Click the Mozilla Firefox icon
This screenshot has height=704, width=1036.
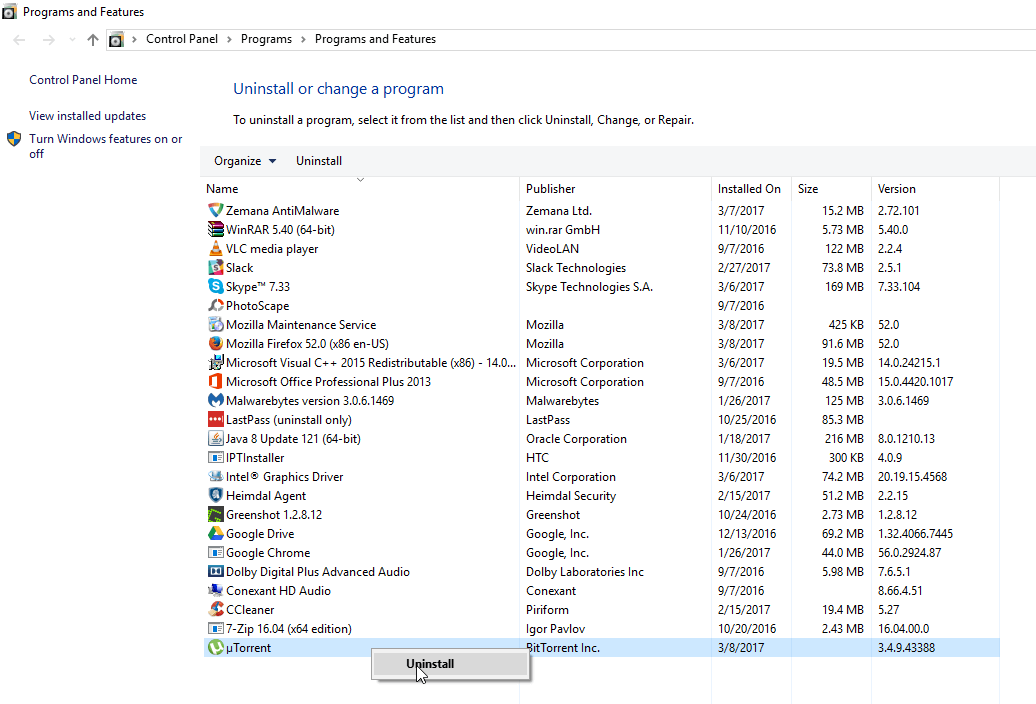[215, 344]
